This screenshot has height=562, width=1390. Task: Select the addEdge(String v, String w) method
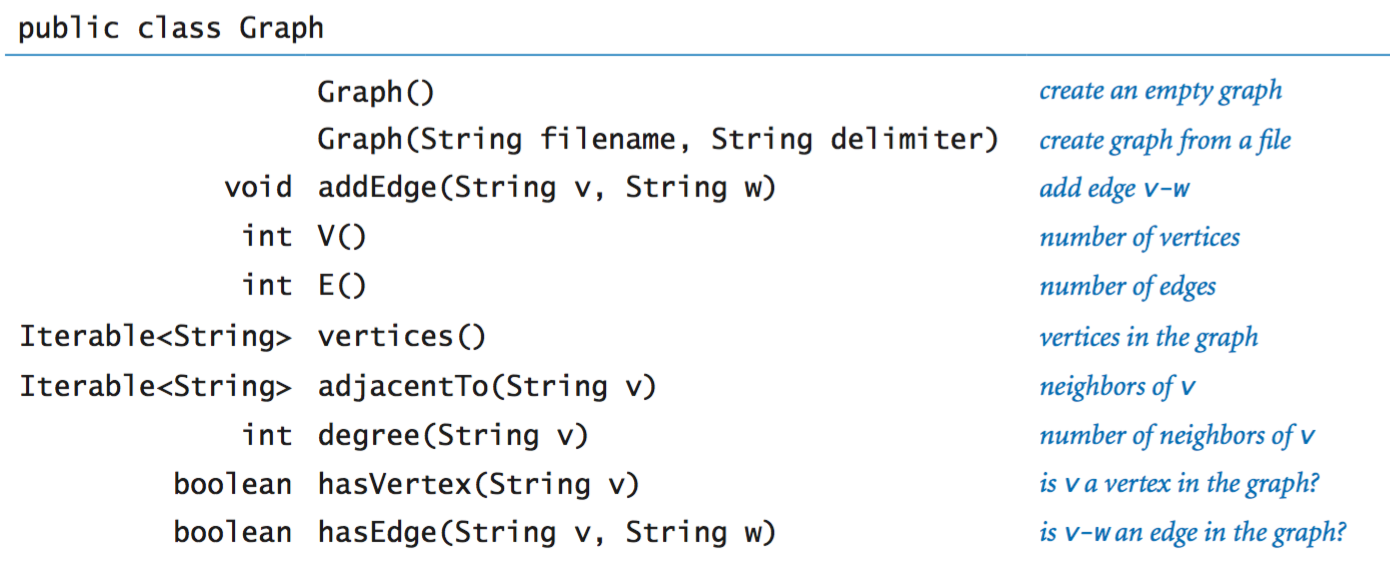coord(547,188)
